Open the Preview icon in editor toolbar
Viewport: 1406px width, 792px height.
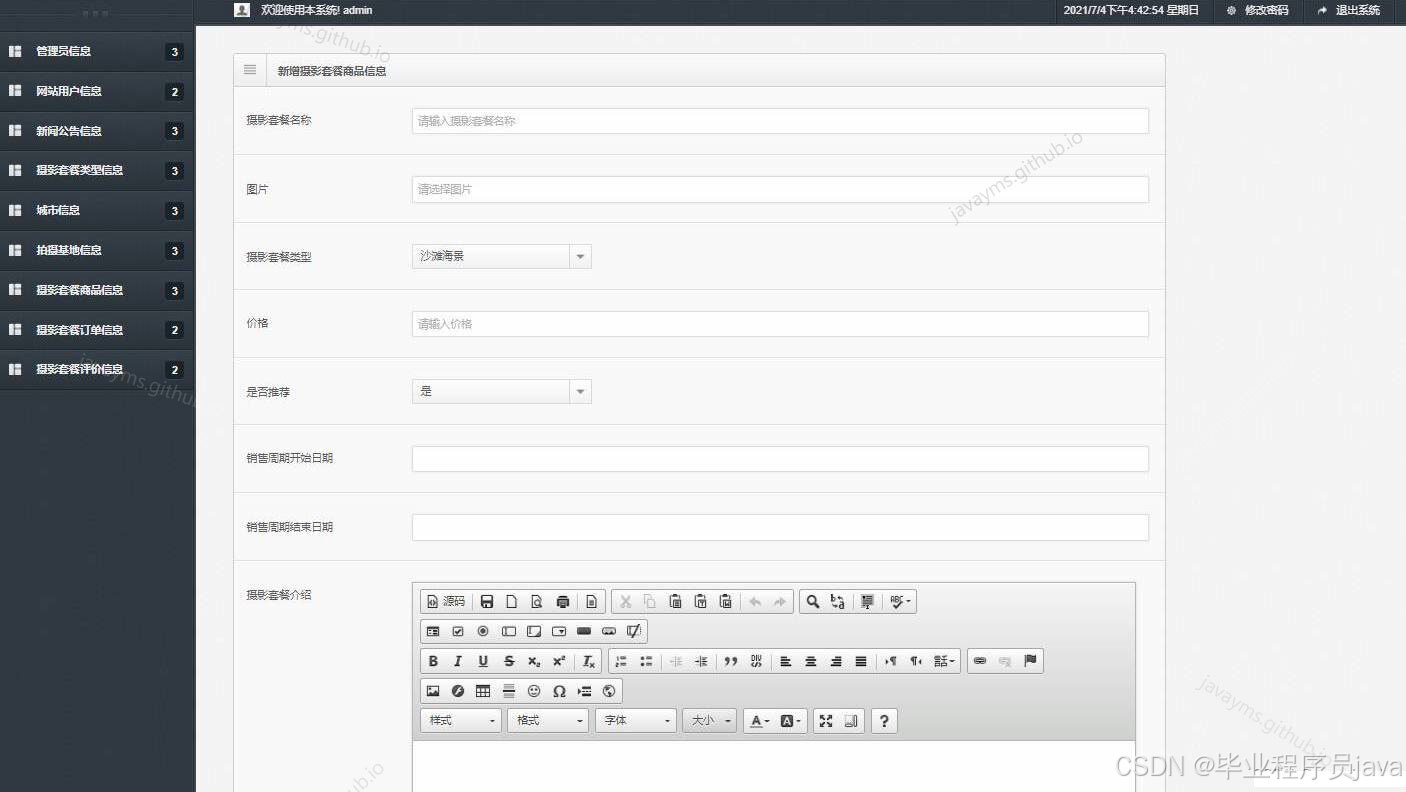[x=537, y=601]
